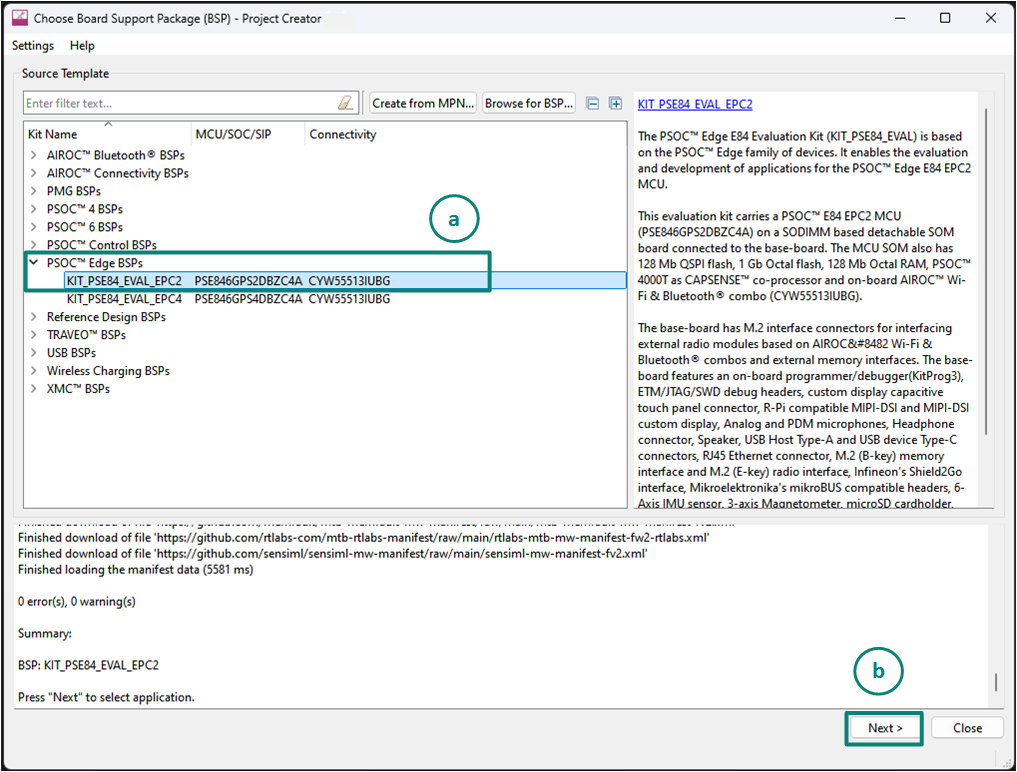
Task: Focus the filter text input field
Action: (x=180, y=103)
